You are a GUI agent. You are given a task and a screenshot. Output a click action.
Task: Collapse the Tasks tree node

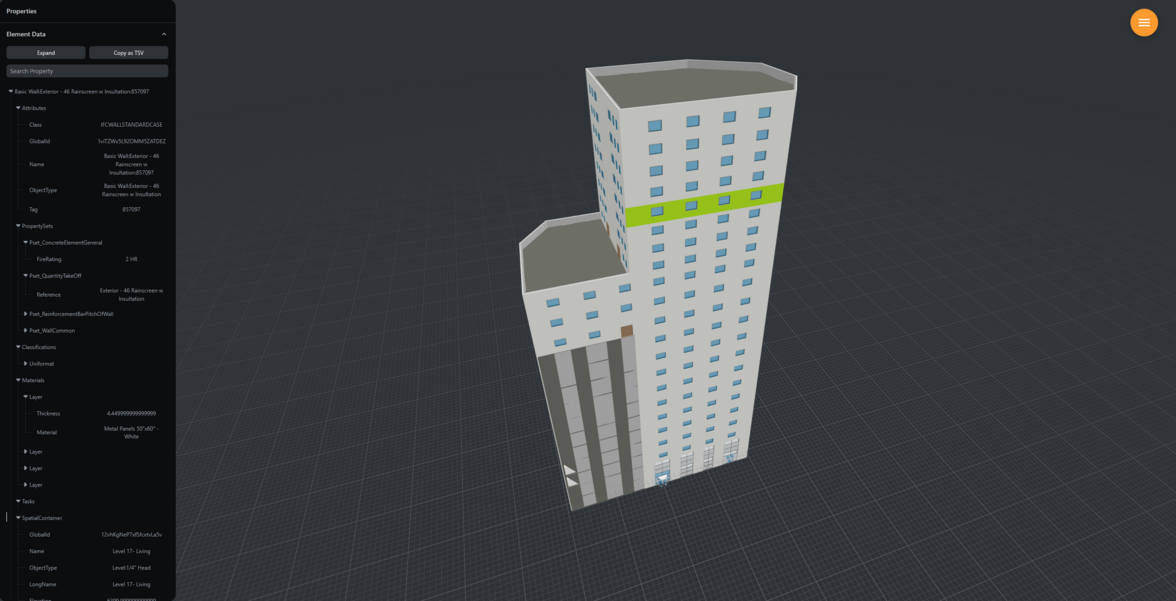tap(18, 501)
